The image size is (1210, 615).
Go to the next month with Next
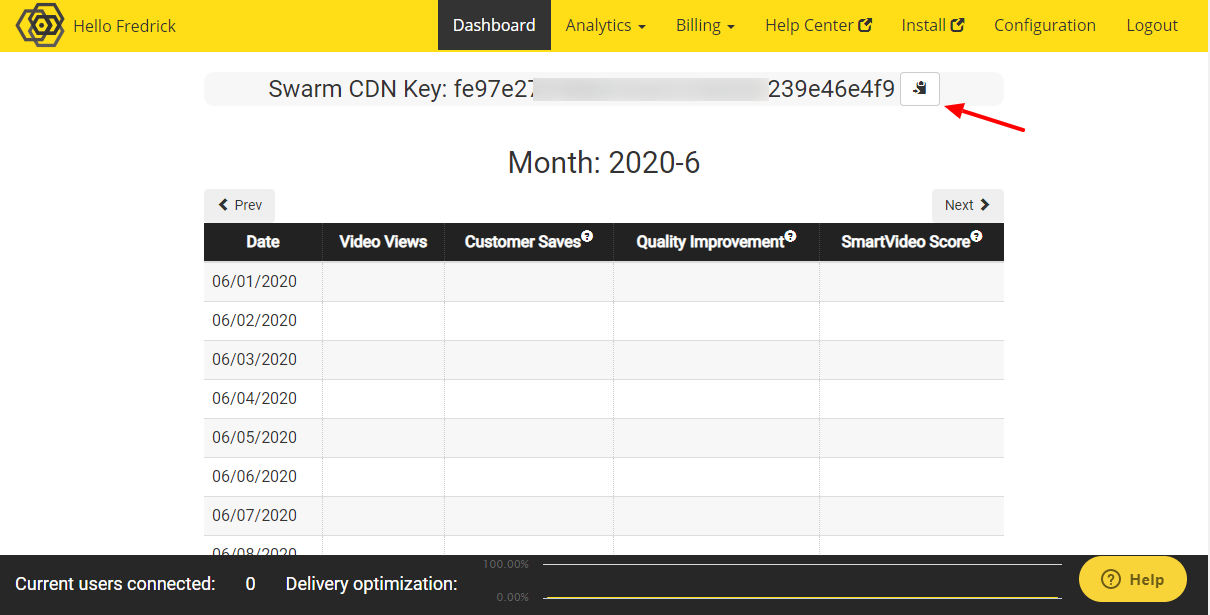[x=967, y=205]
